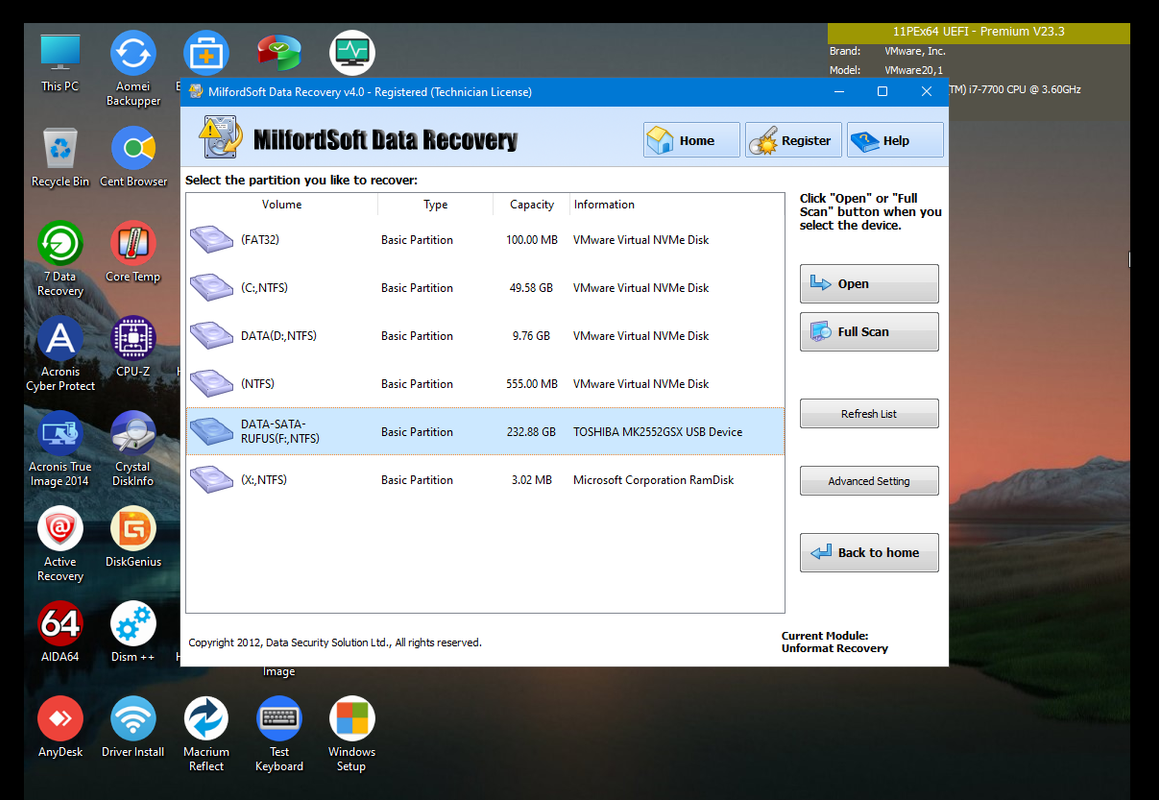Click drive icon of DATA-SATA-RUFUS row
This screenshot has width=1159, height=800.
tap(211, 432)
